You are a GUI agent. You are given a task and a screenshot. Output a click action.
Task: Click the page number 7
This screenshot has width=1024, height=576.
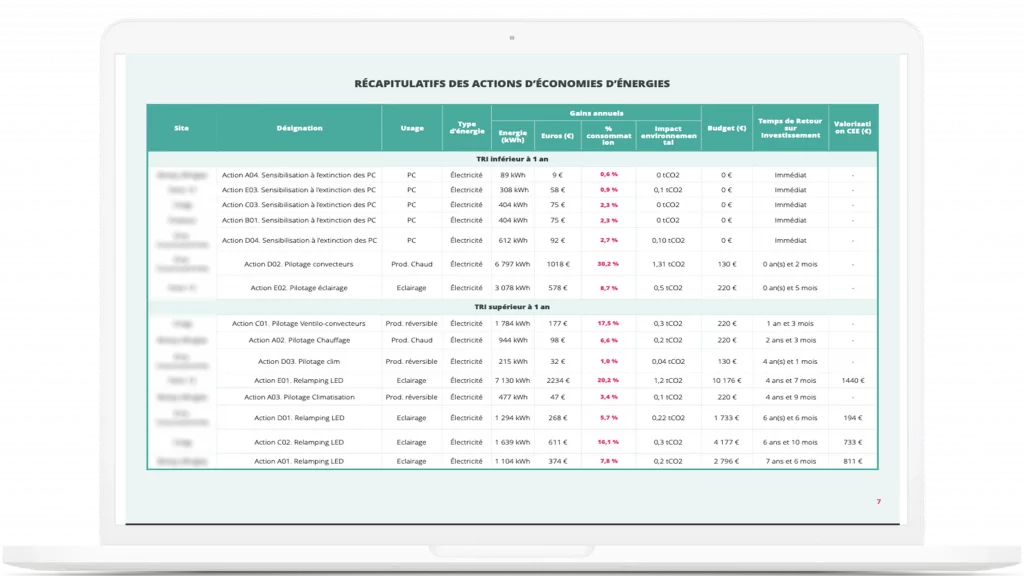[x=878, y=501]
